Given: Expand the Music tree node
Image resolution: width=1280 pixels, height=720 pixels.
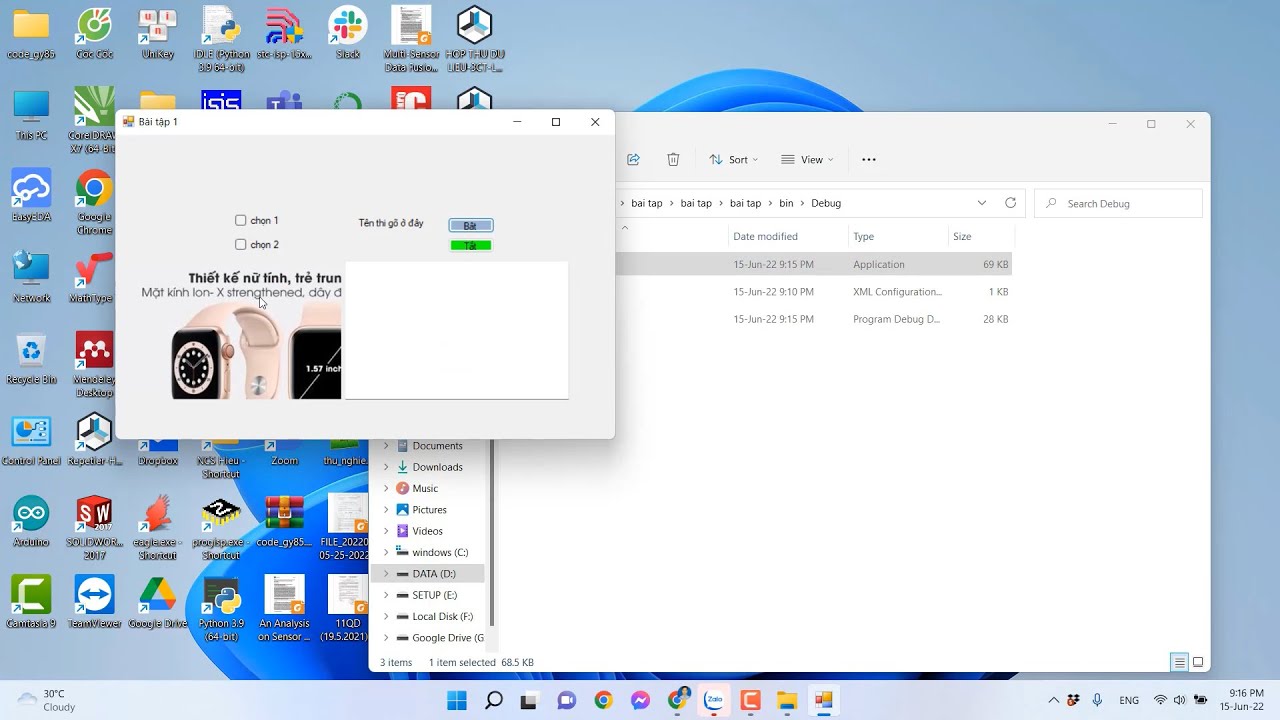Looking at the screenshot, I should coord(386,488).
